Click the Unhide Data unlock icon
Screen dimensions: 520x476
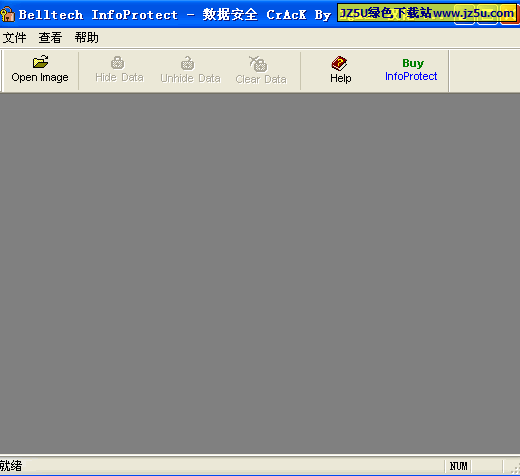click(x=188, y=63)
